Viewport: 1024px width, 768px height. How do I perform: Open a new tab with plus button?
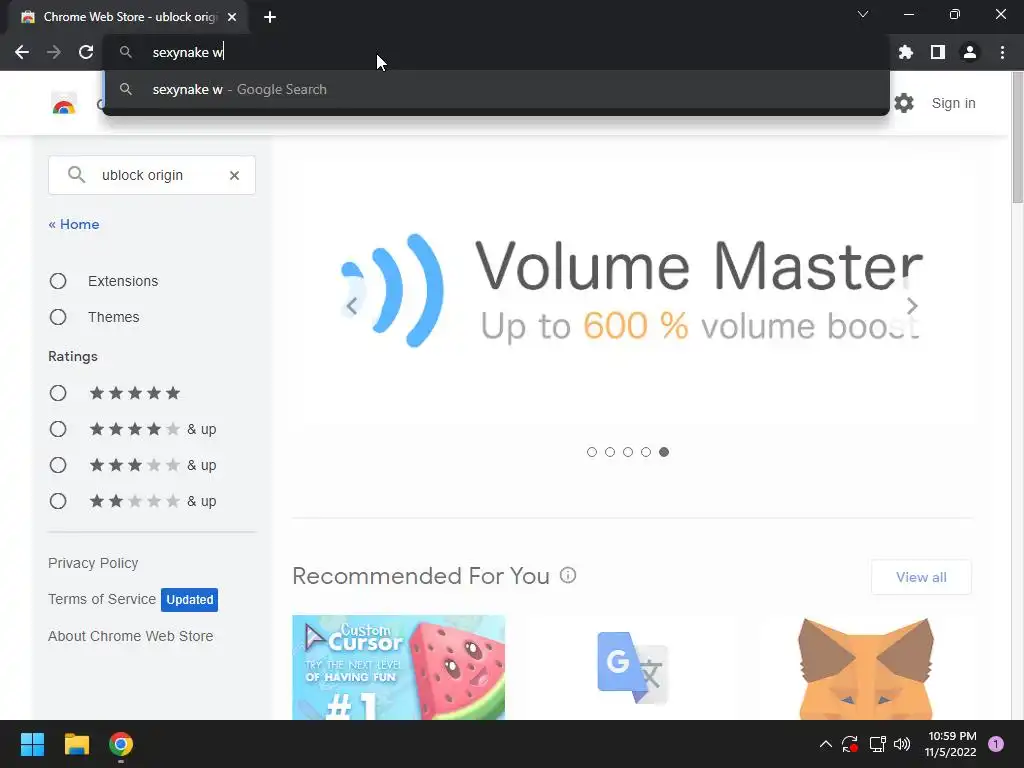click(x=270, y=17)
